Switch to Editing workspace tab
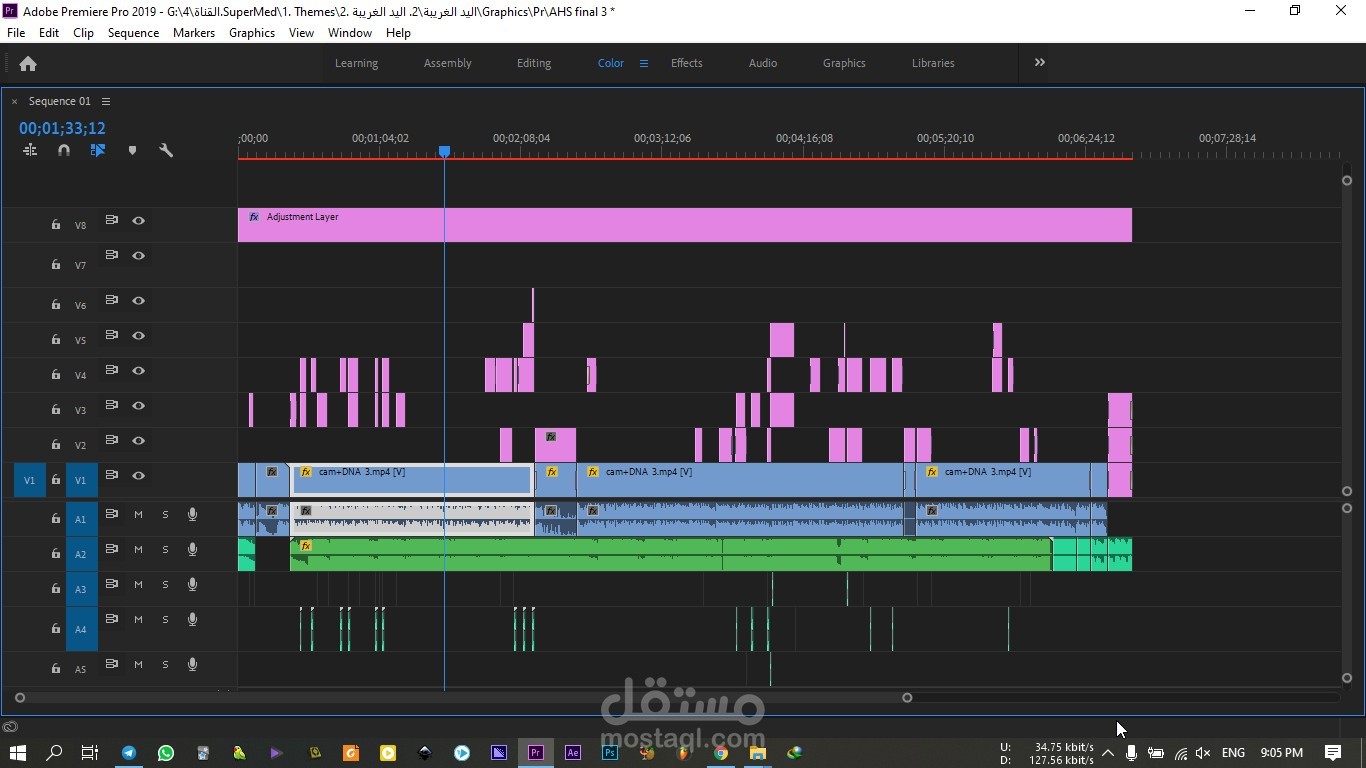This screenshot has width=1366, height=768. (534, 63)
